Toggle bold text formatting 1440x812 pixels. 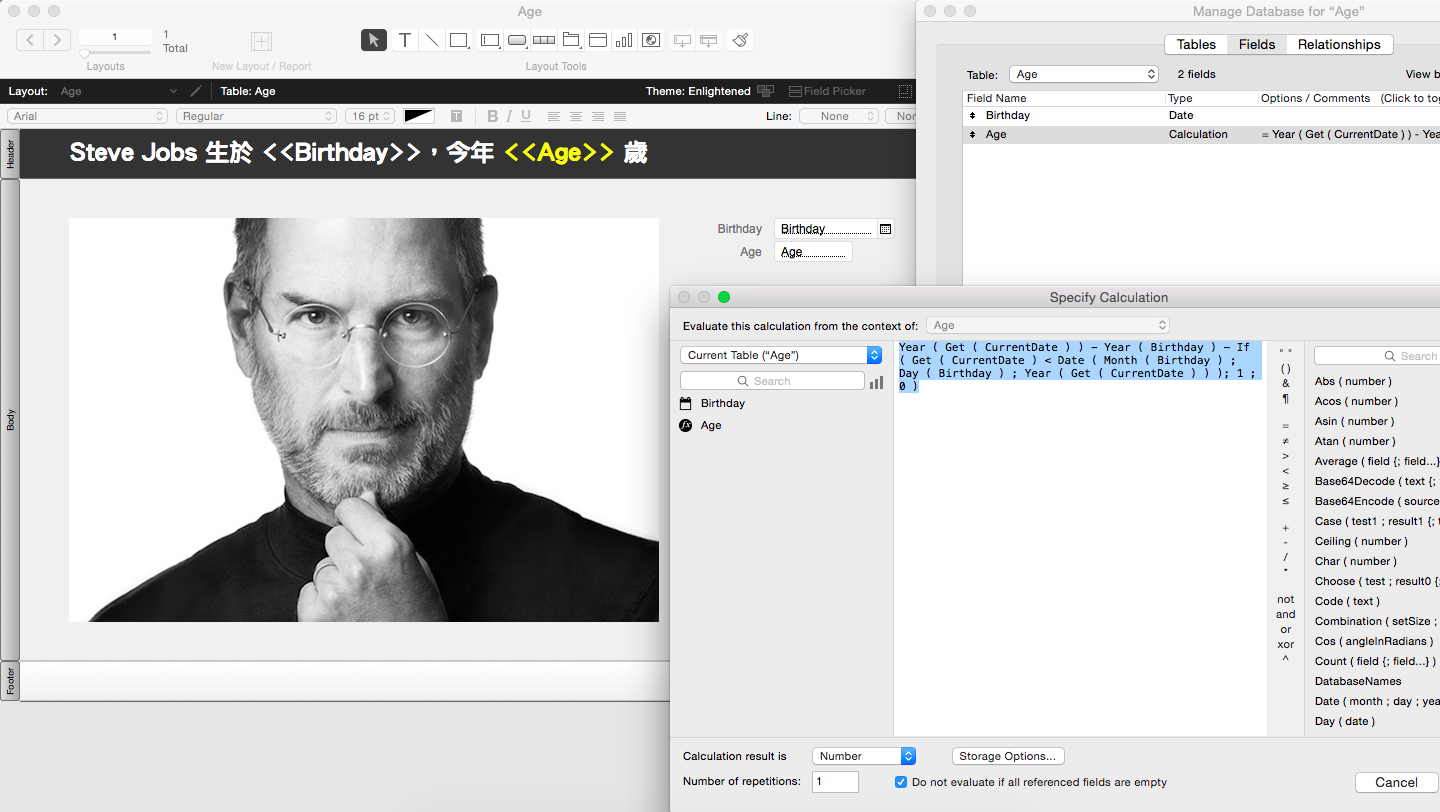[492, 116]
